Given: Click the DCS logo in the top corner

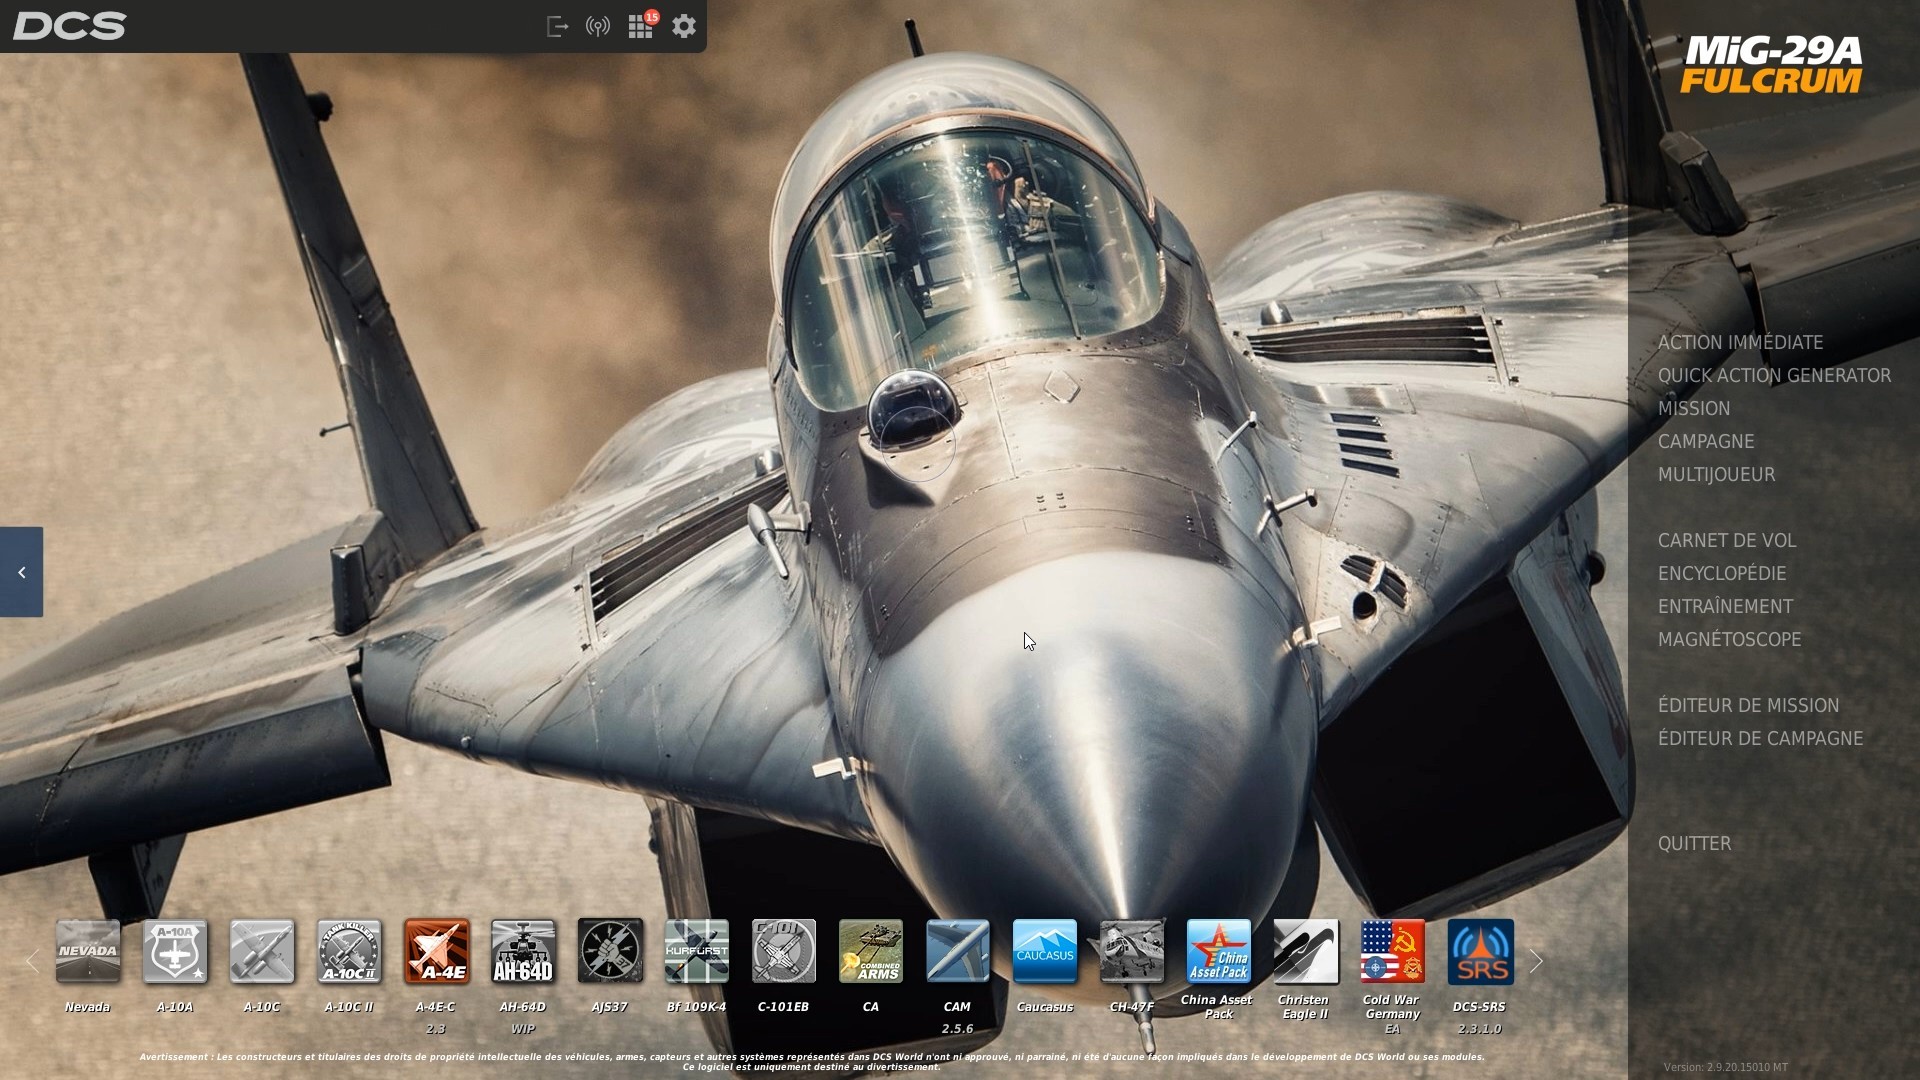Looking at the screenshot, I should pyautogui.click(x=68, y=26).
